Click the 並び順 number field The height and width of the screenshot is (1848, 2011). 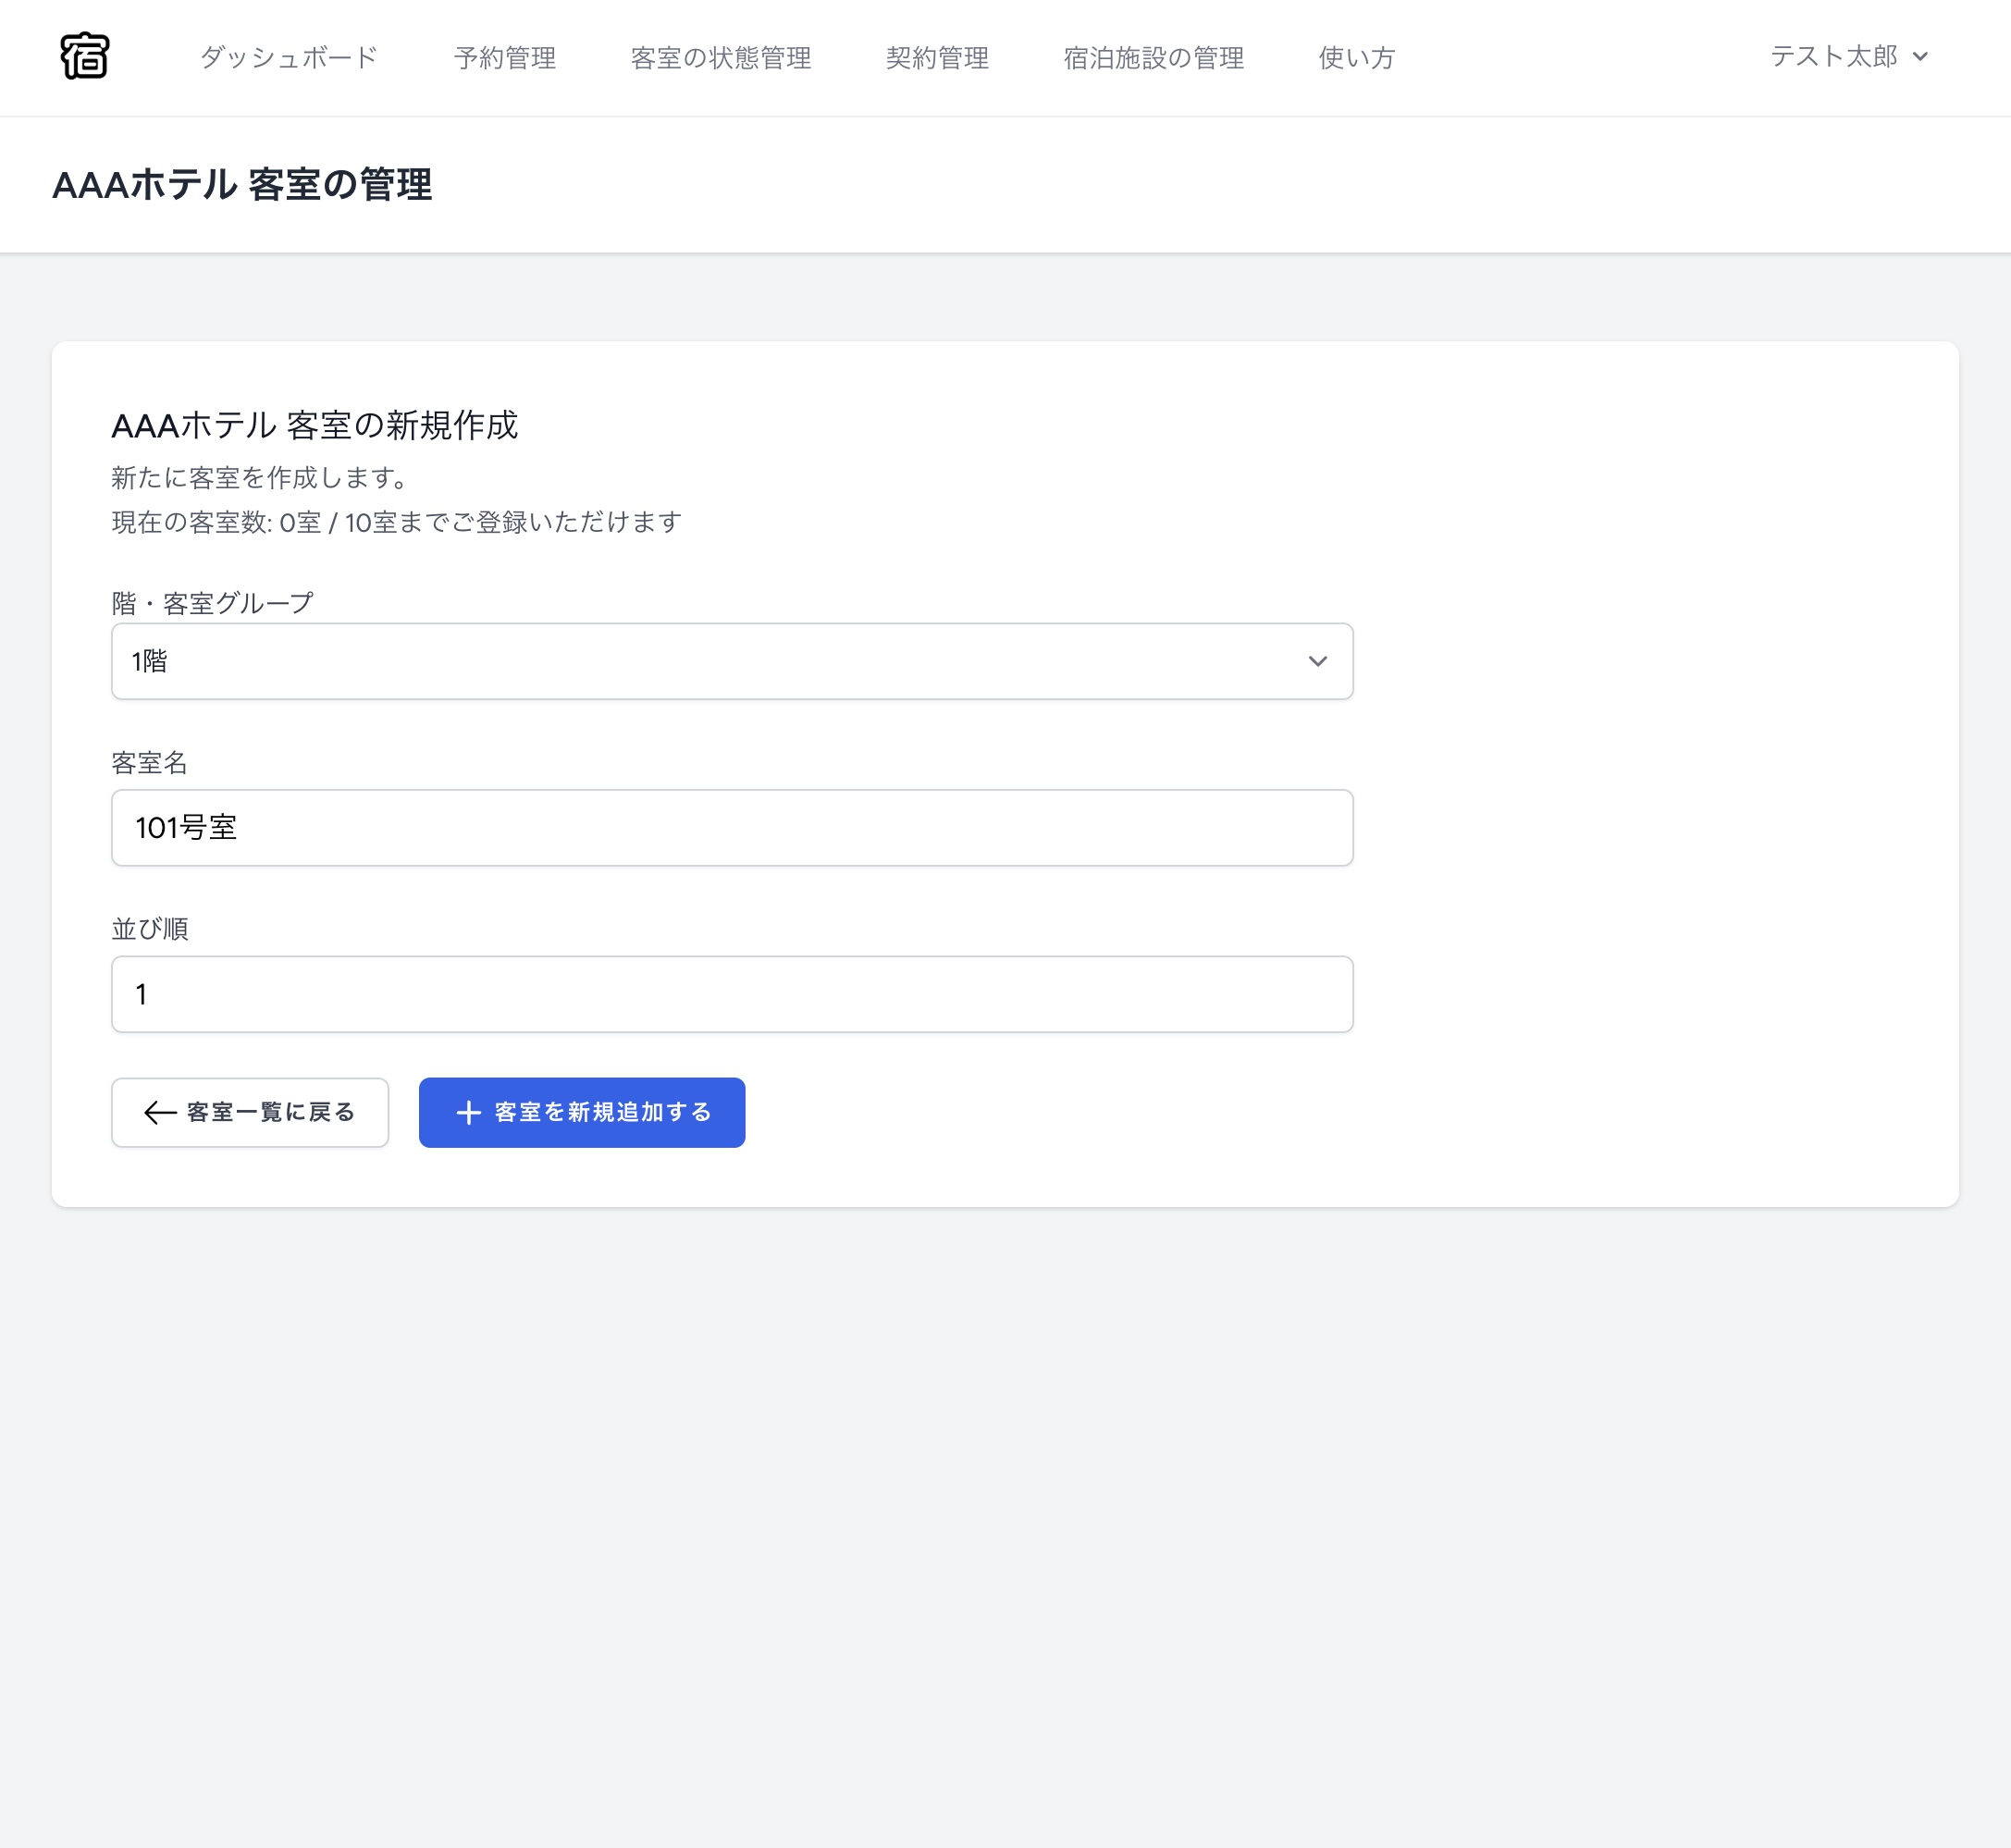pyautogui.click(x=731, y=993)
